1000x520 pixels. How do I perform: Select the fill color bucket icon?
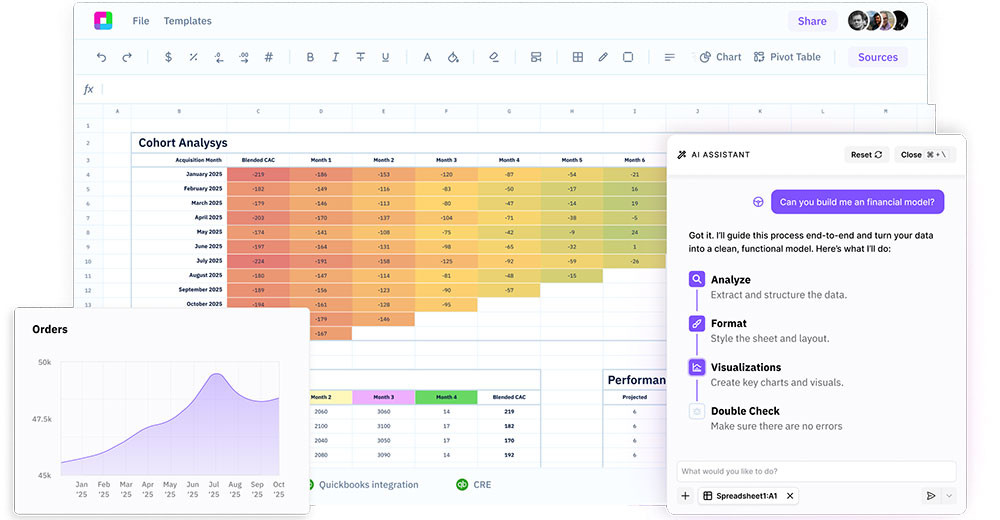click(x=453, y=57)
